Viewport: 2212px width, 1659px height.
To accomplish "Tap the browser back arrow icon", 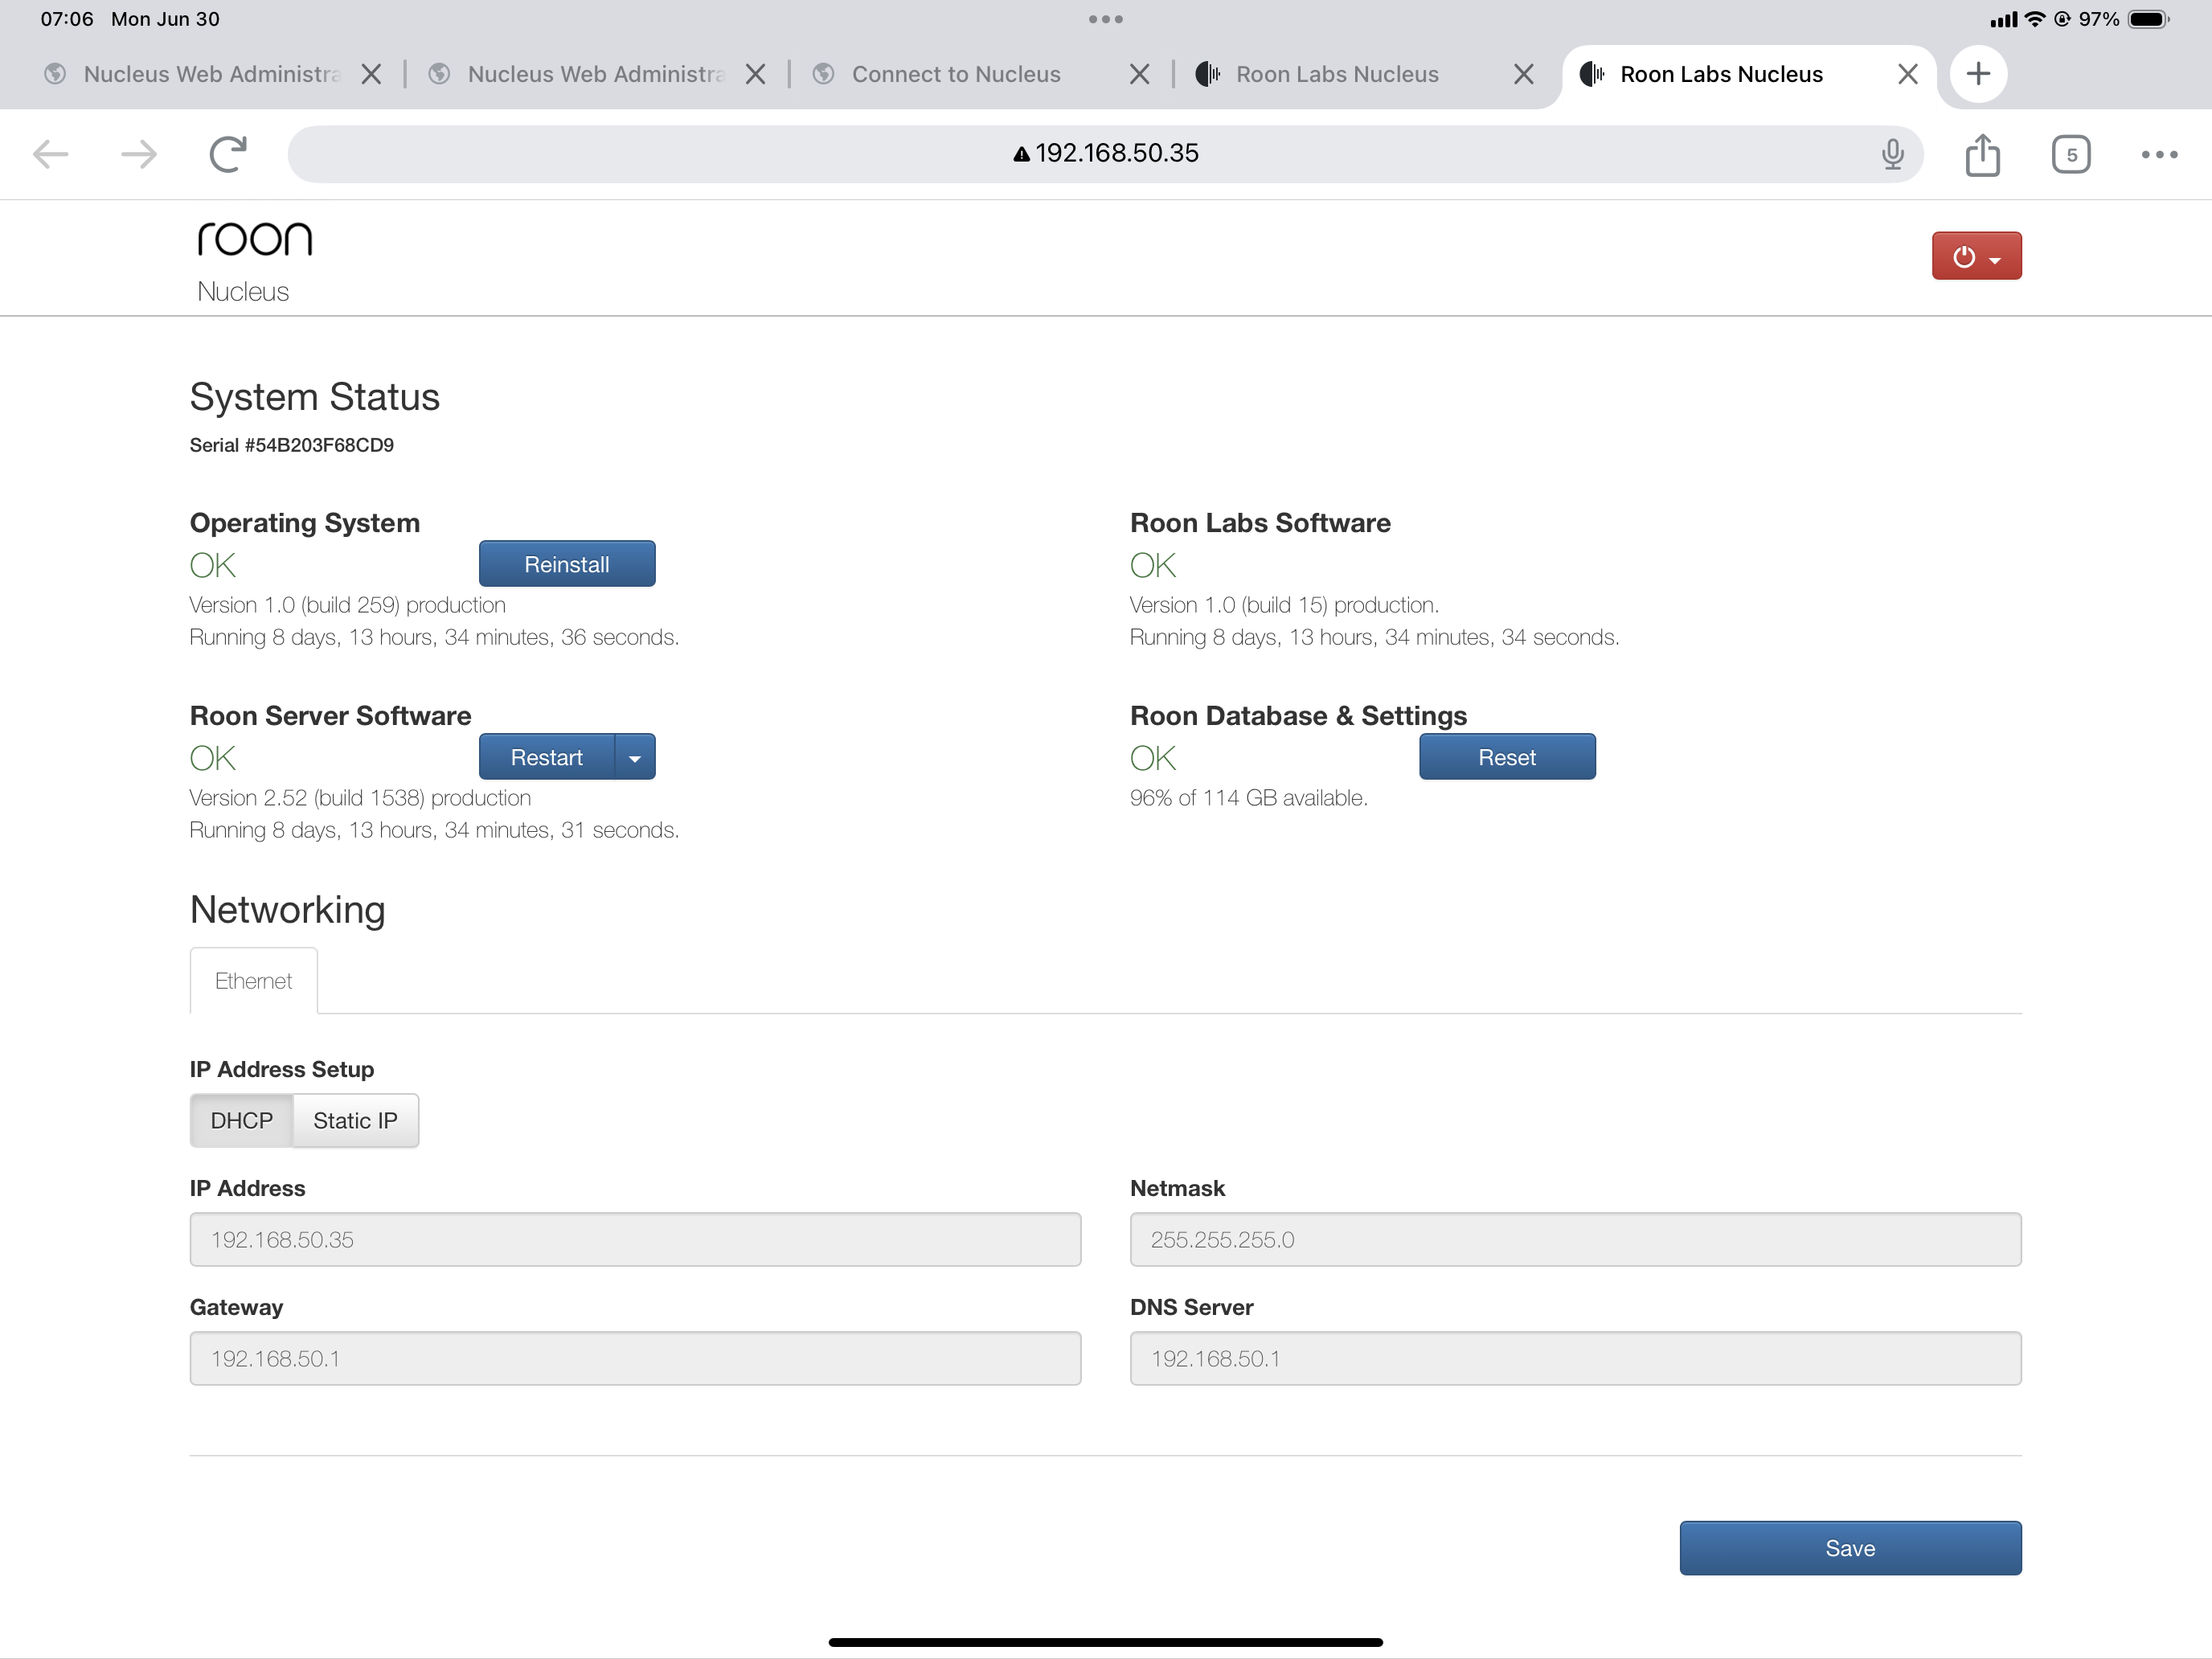I will tap(51, 154).
